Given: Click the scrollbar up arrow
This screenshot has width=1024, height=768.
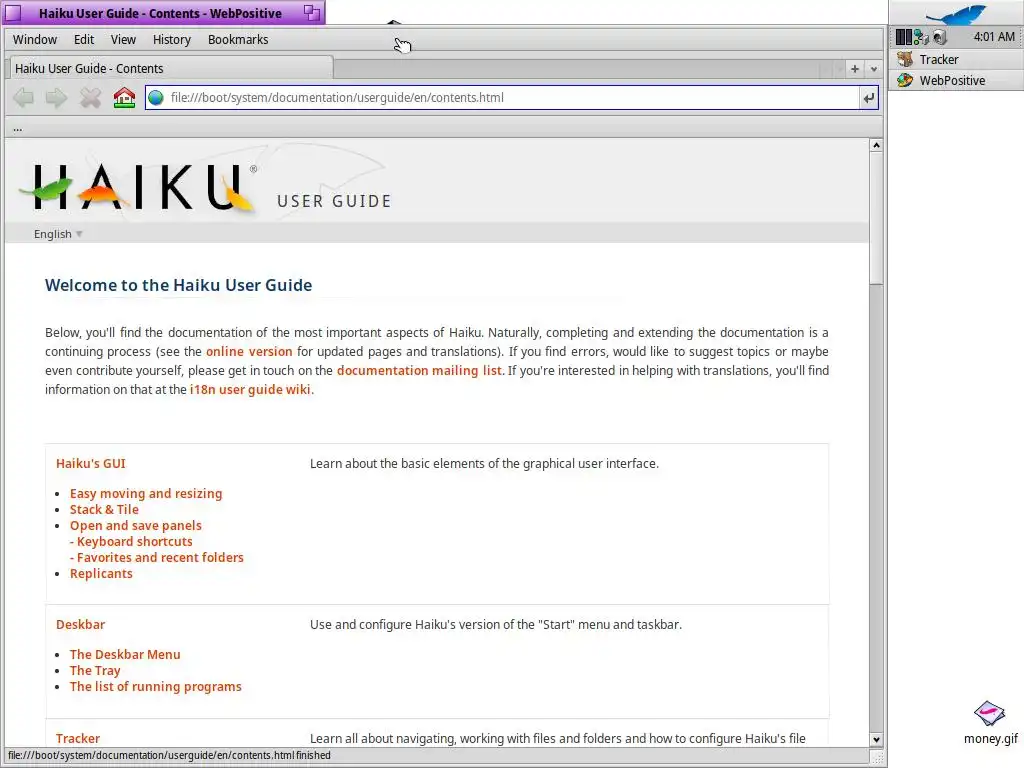Looking at the screenshot, I should click(876, 145).
